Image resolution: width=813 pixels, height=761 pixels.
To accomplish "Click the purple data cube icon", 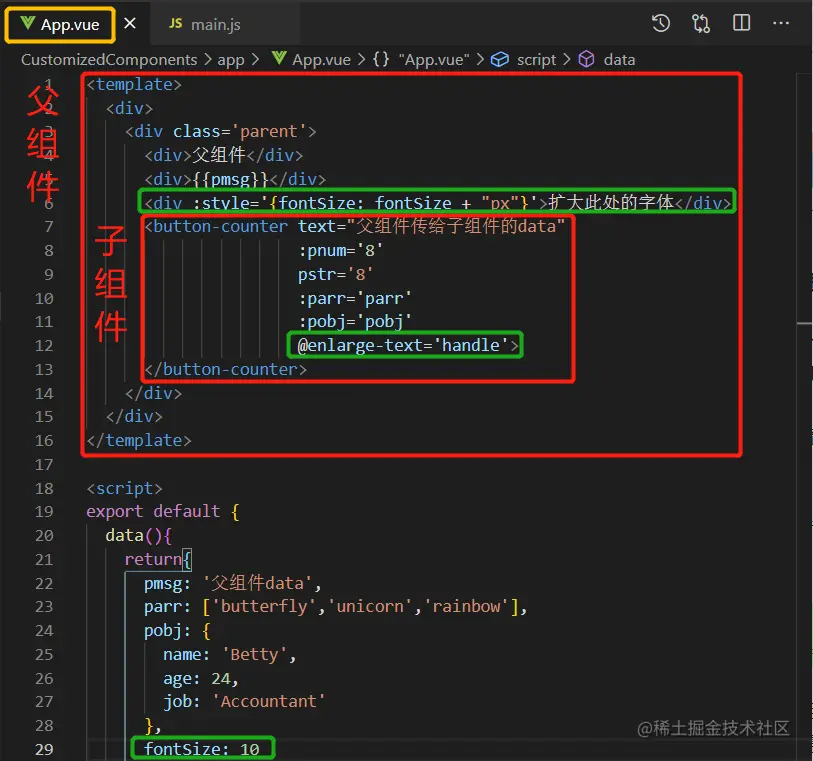I will [x=586, y=59].
